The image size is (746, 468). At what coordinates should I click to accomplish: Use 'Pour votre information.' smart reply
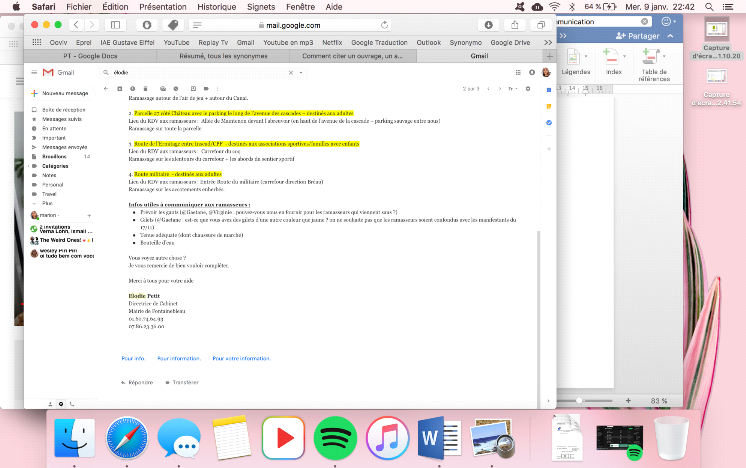242,359
